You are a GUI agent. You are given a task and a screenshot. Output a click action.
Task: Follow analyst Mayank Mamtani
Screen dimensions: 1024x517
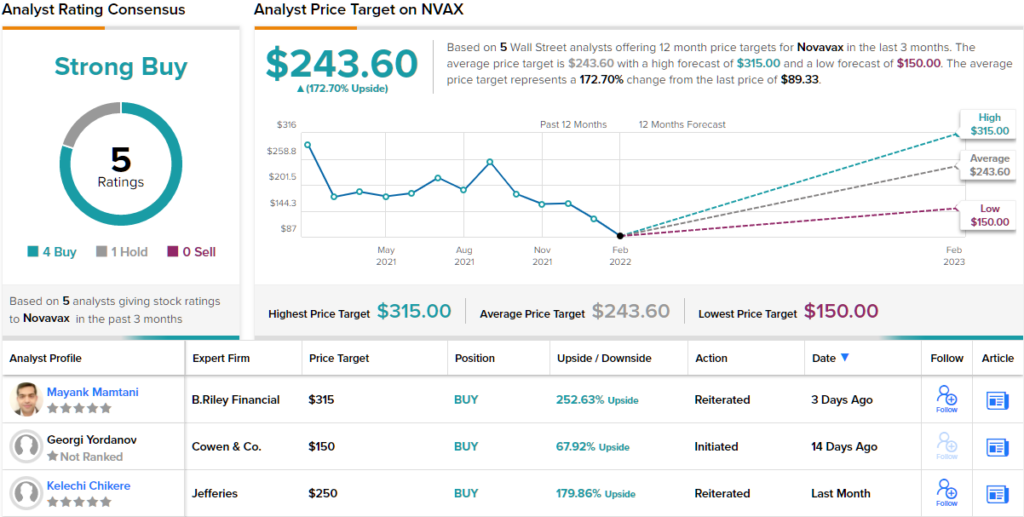pyautogui.click(x=946, y=397)
